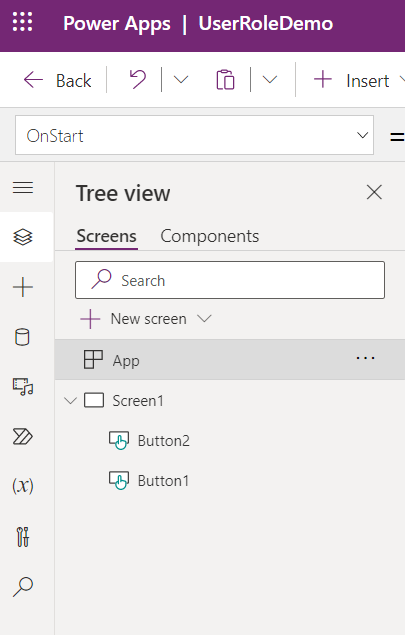This screenshot has width=405, height=635.
Task: Select Button1 in the tree
Action: (x=163, y=481)
